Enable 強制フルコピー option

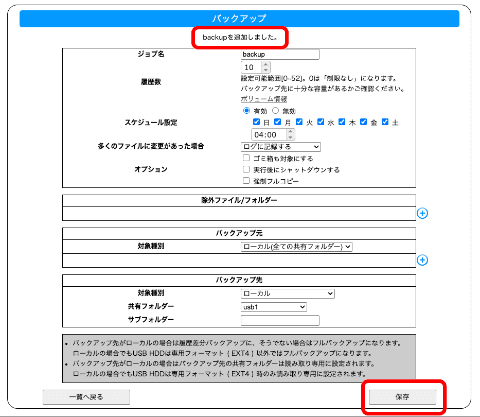tap(246, 181)
